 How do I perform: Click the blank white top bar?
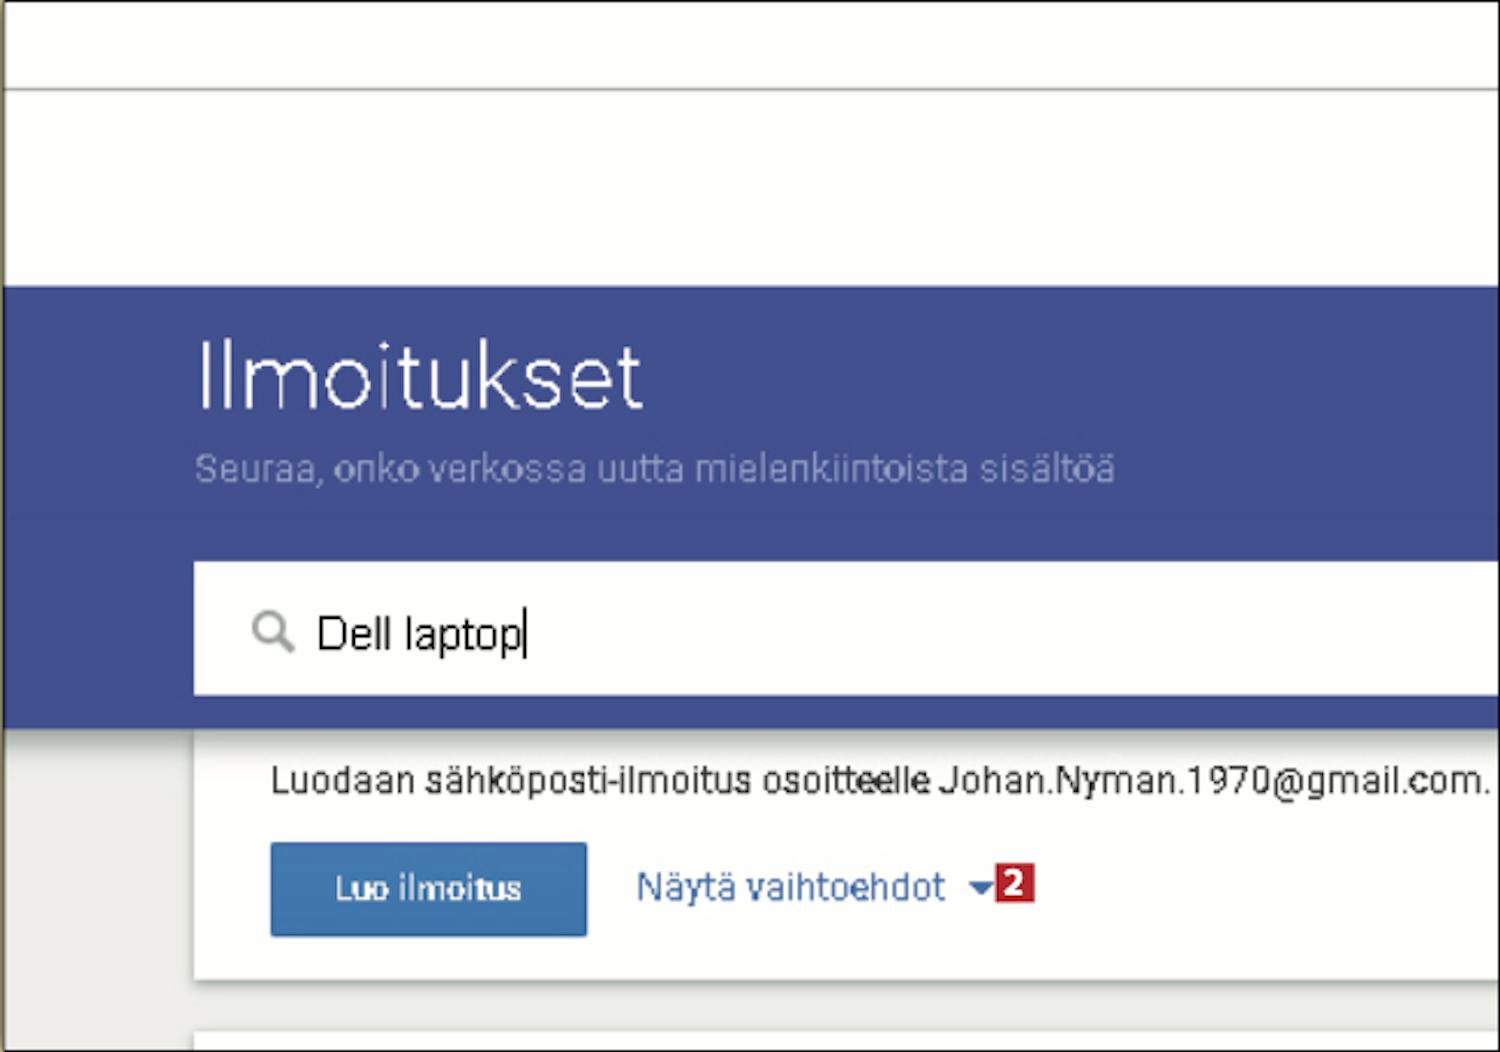tap(750, 45)
